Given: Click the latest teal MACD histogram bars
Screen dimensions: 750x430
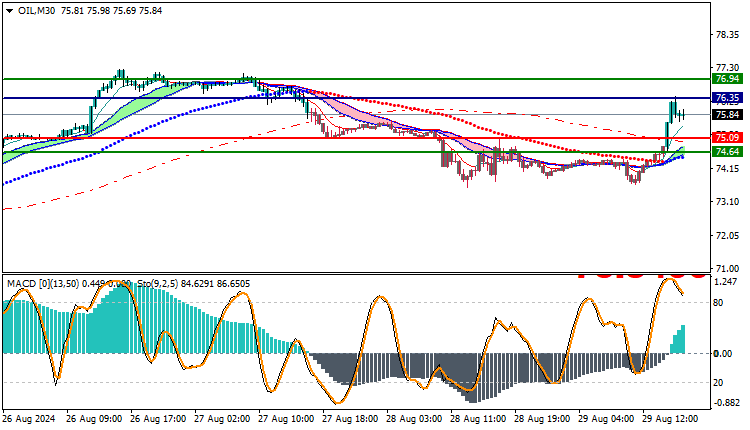Looking at the screenshot, I should tap(677, 340).
